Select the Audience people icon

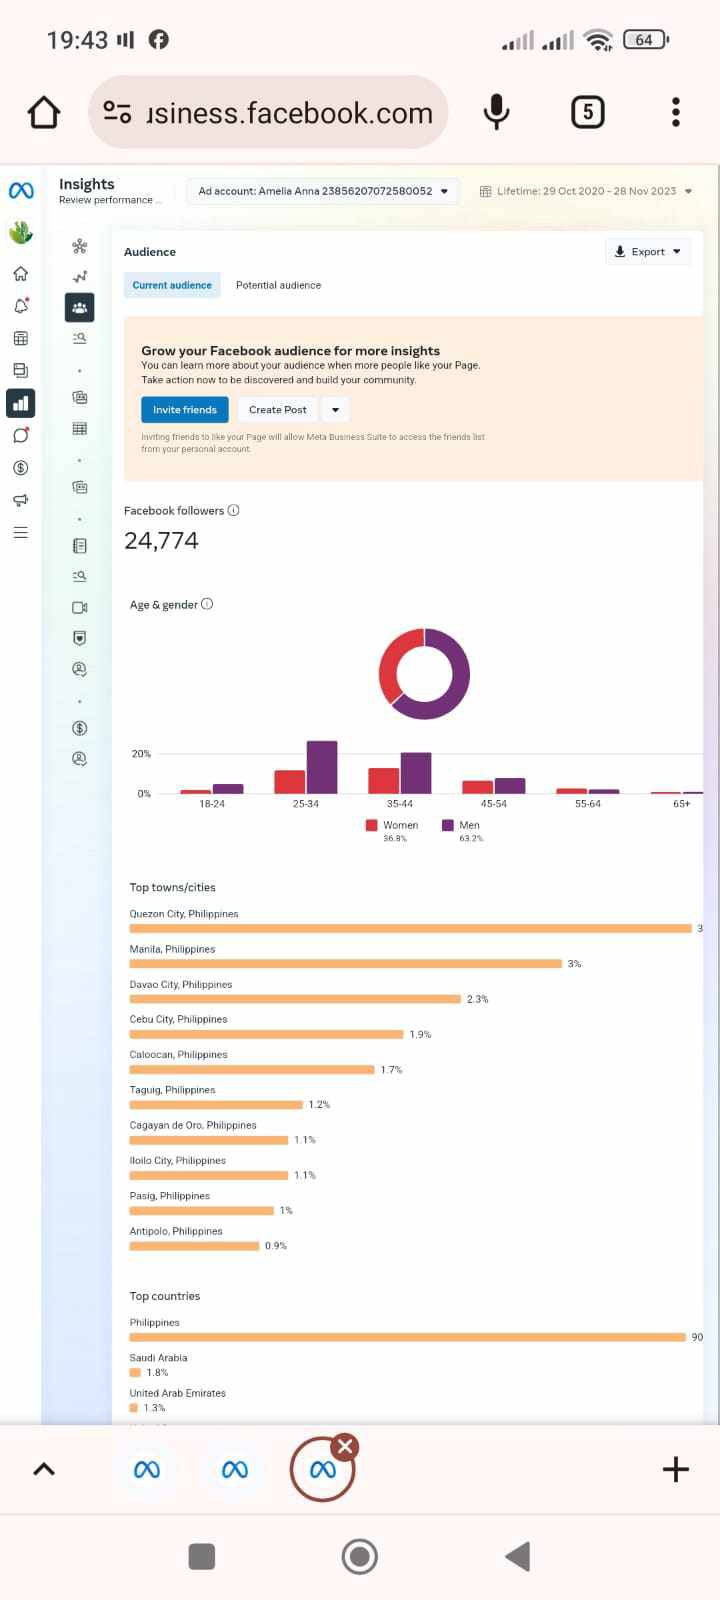tap(80, 307)
